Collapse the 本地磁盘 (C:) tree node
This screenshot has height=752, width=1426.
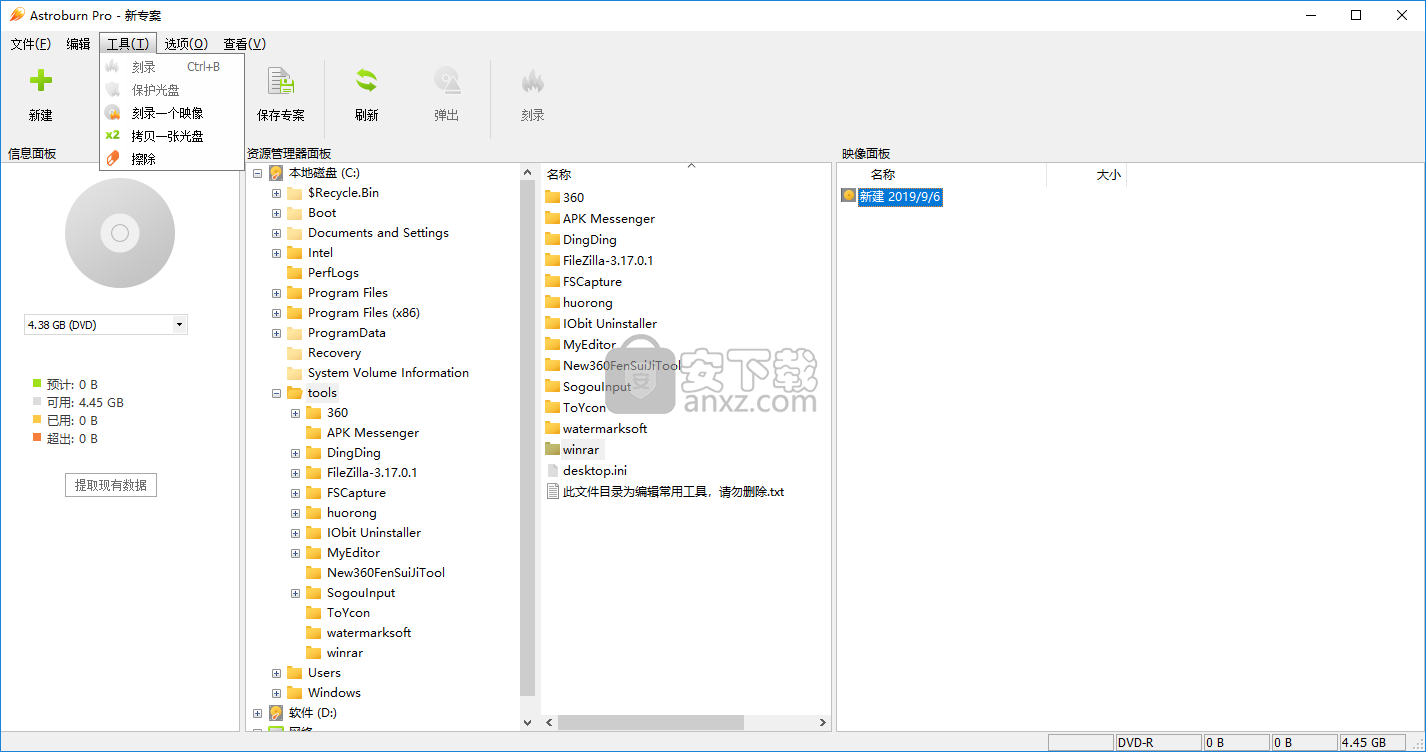[258, 173]
